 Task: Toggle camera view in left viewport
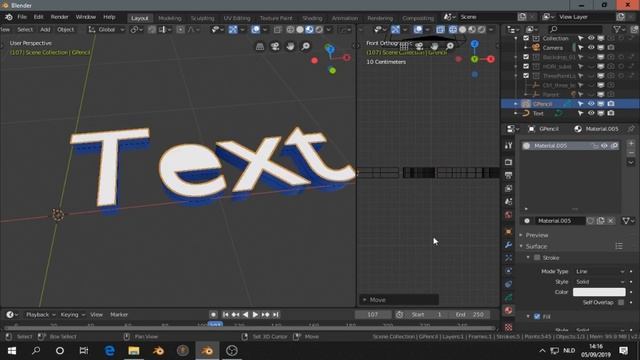point(275,46)
